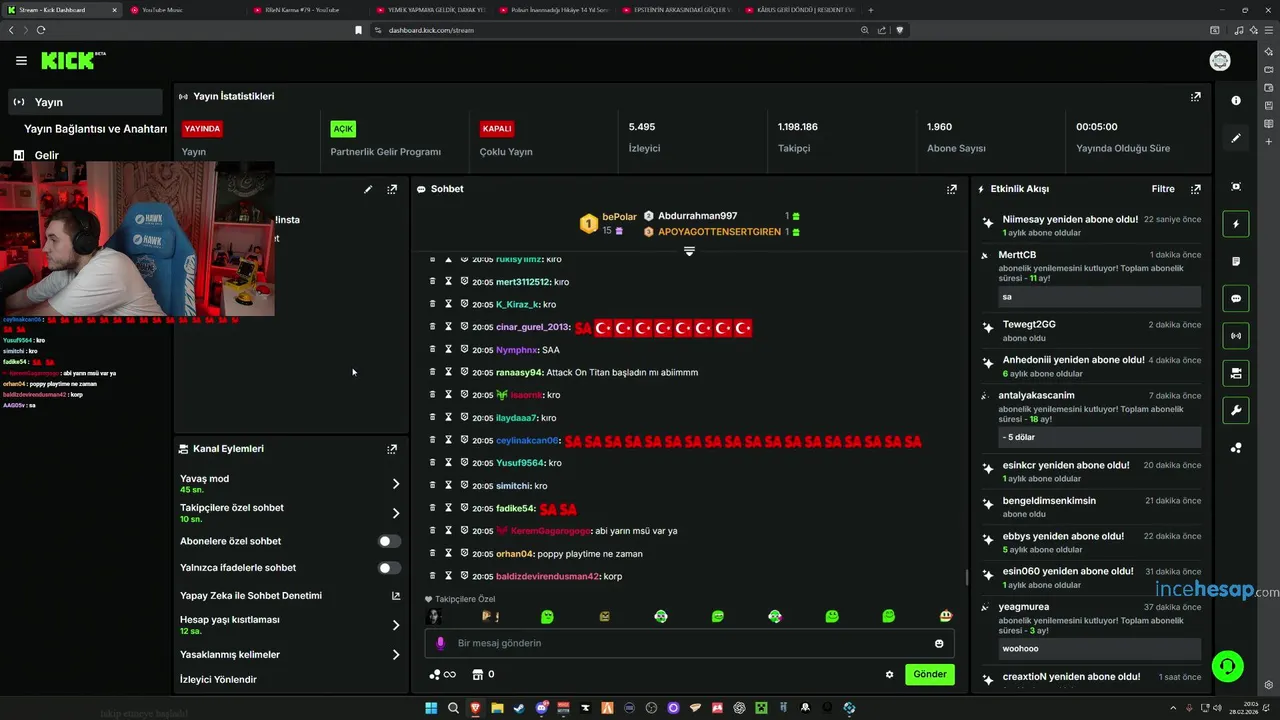The width and height of the screenshot is (1280, 720).
Task: Open İzleyici Yönlendir option
Action: [218, 680]
